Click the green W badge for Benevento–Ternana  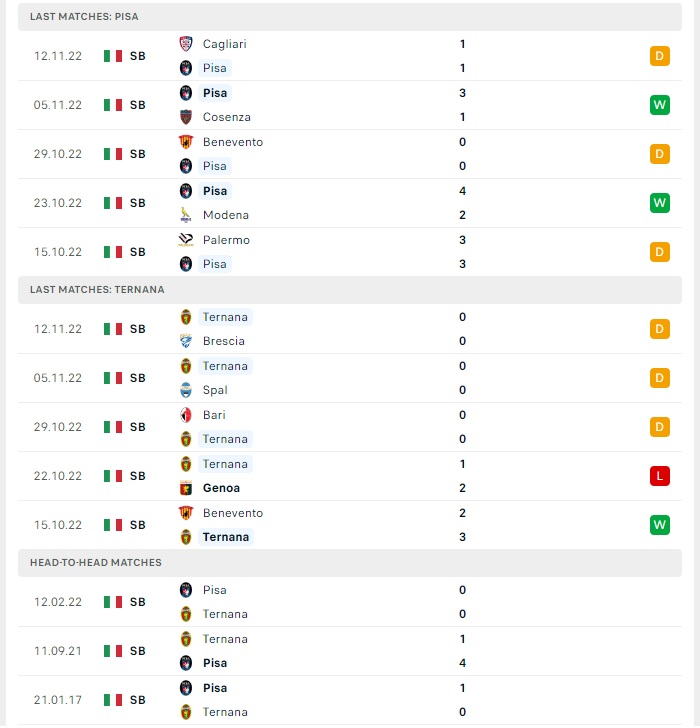pos(660,525)
